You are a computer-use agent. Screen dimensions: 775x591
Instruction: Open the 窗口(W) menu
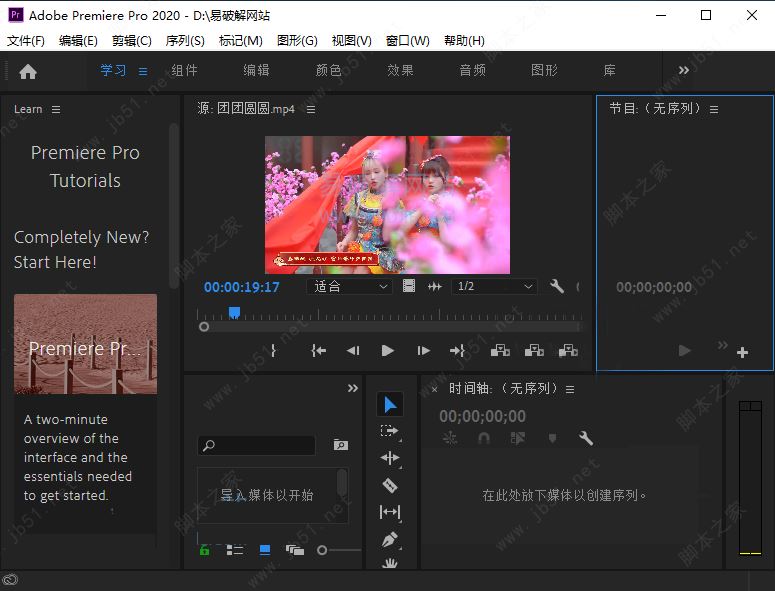point(407,41)
